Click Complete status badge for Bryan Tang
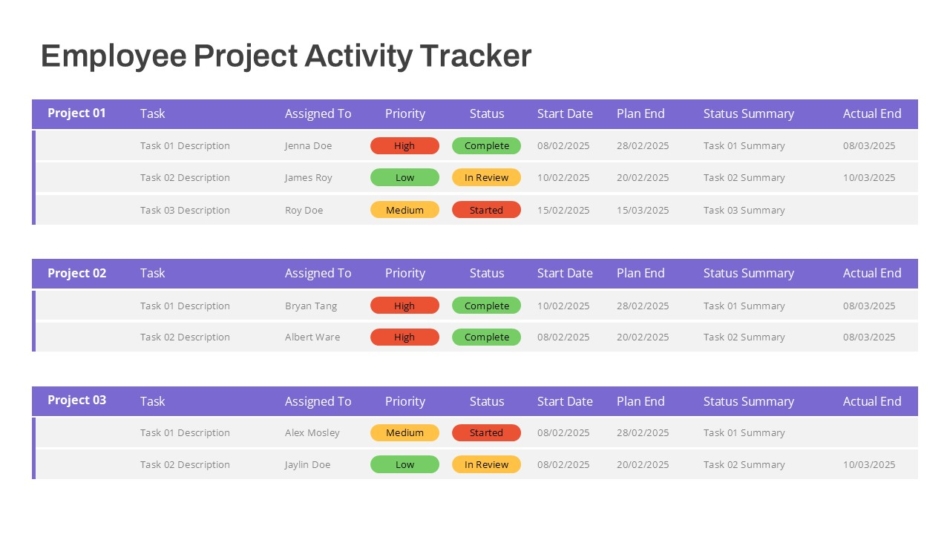 [487, 305]
